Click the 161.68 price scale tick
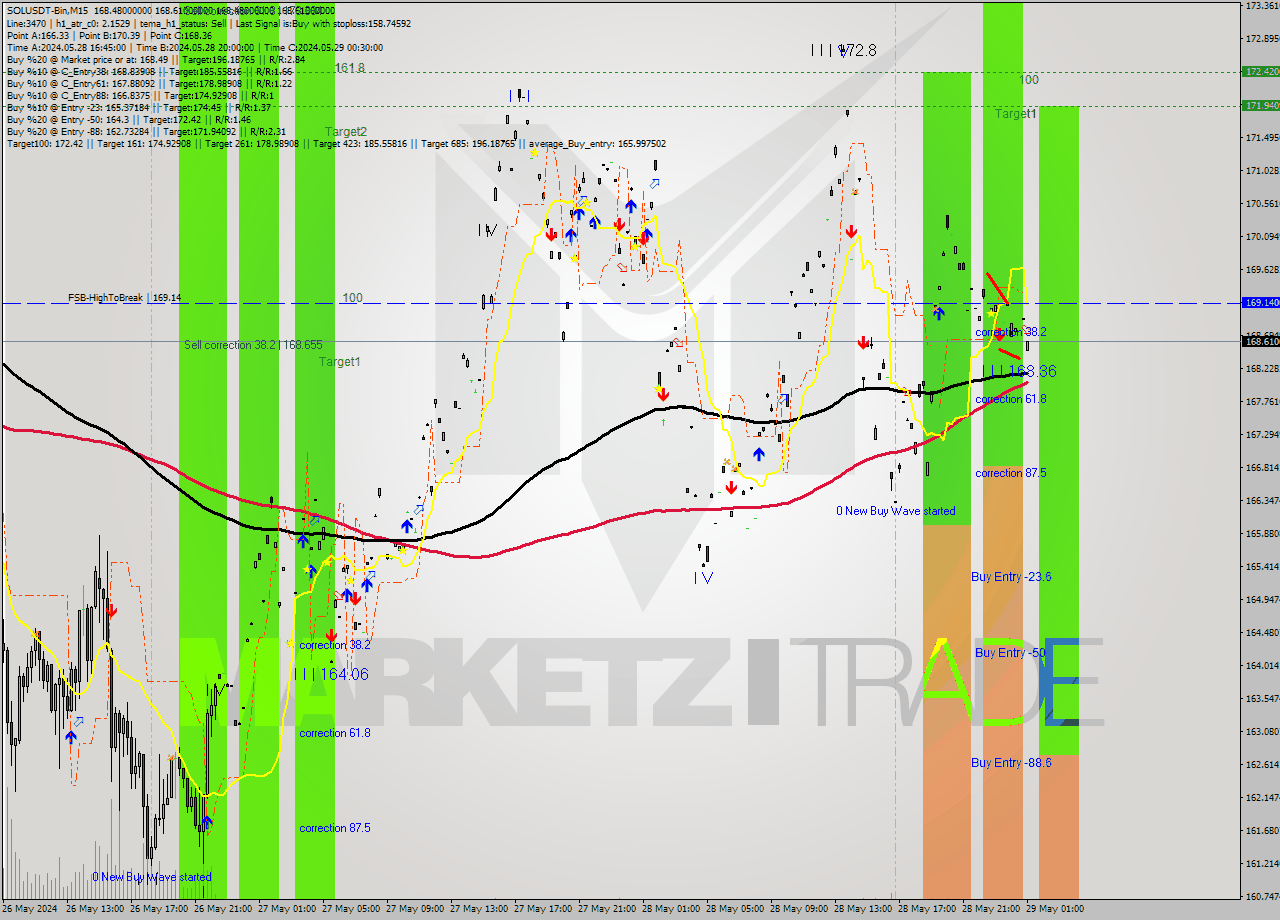 1262,830
